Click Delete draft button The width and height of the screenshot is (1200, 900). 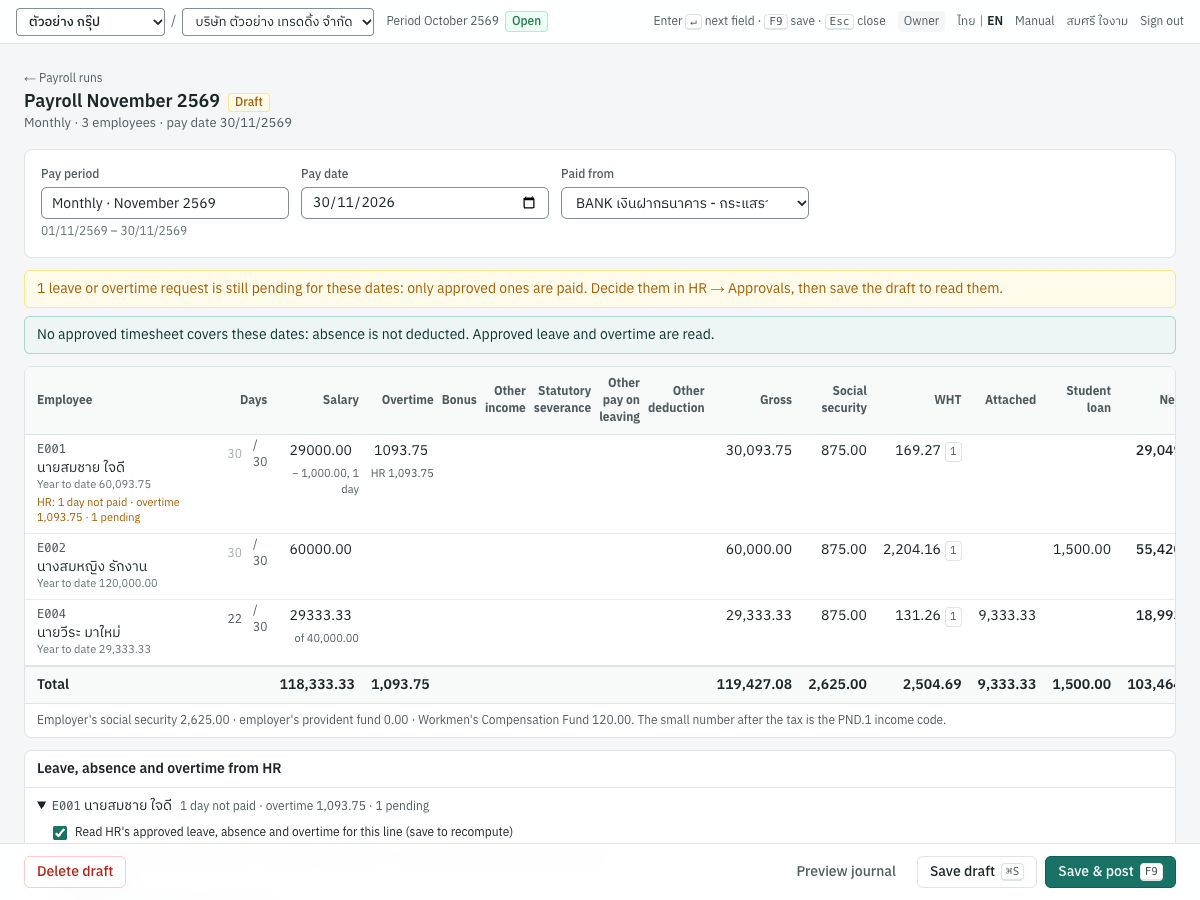click(75, 872)
